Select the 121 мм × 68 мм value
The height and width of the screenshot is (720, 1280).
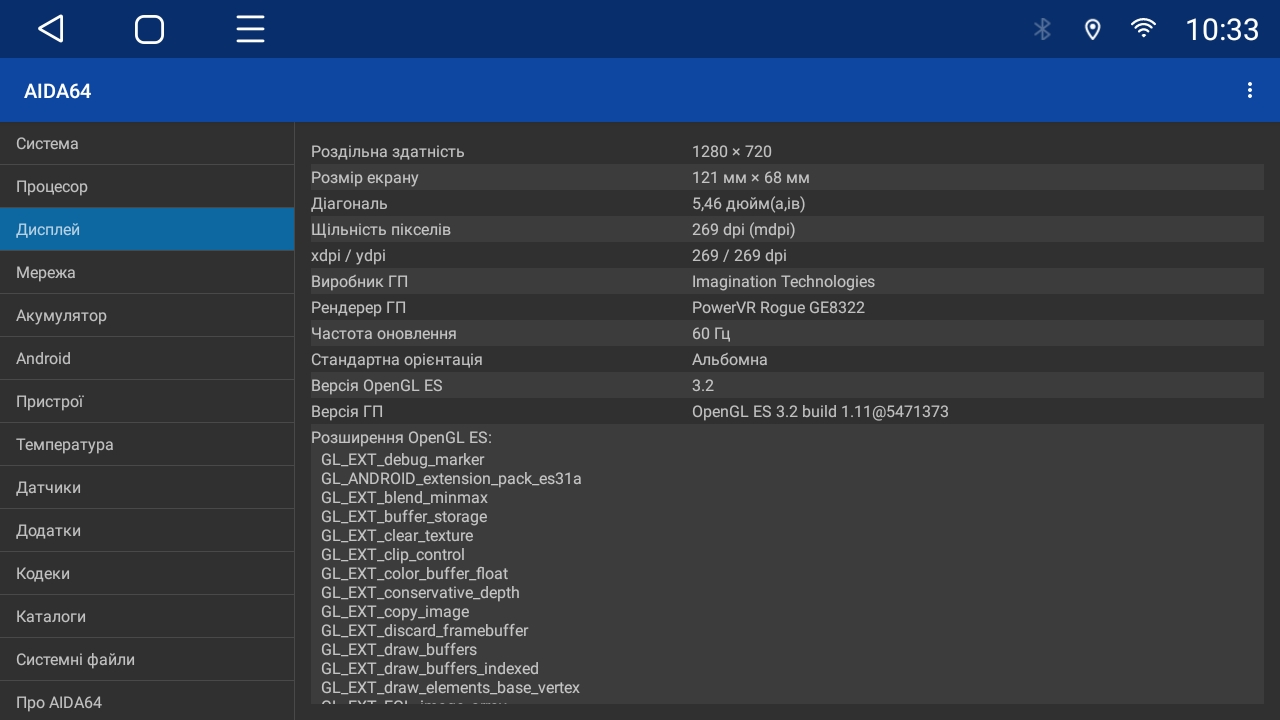[x=751, y=178]
